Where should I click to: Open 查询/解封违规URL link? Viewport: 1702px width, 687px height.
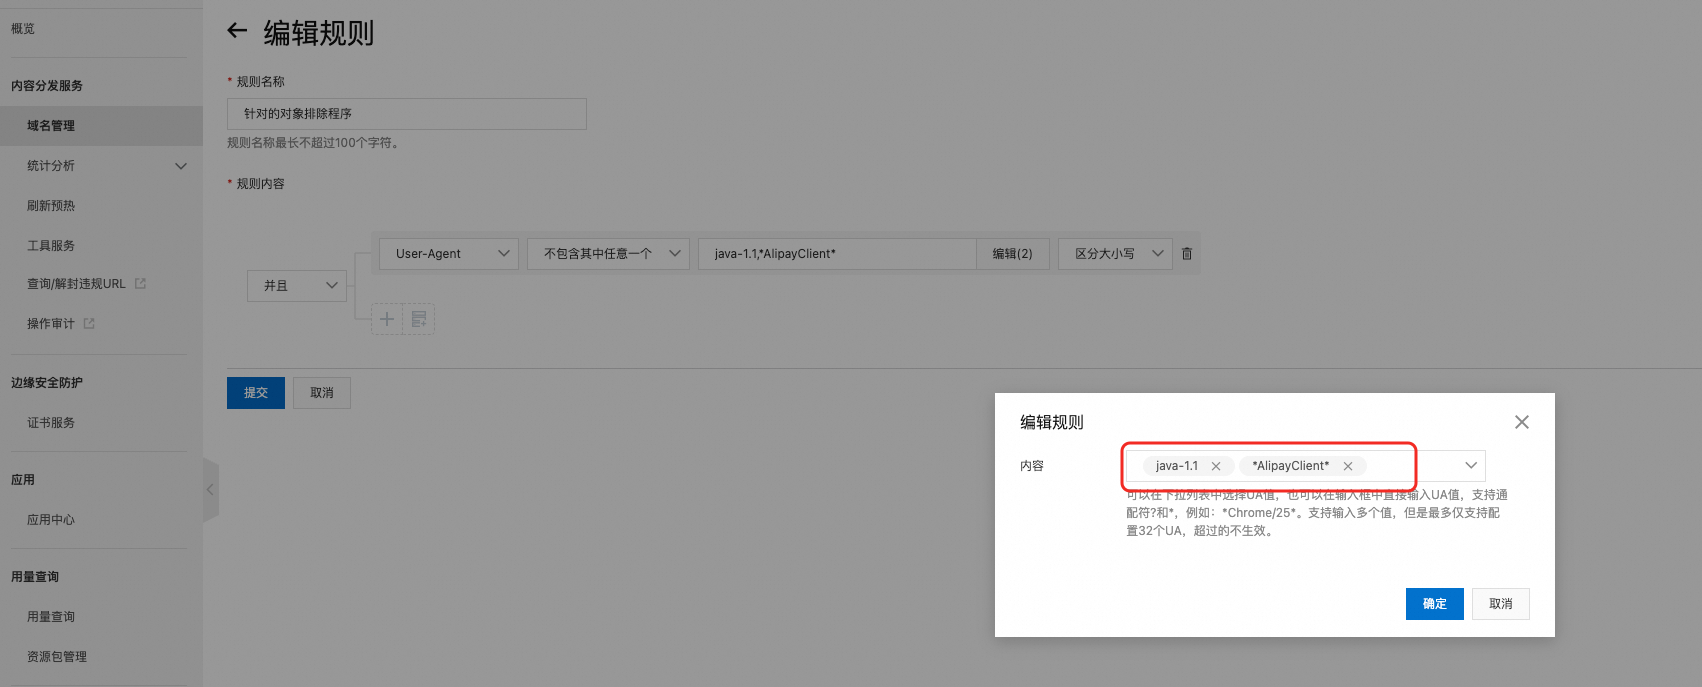coord(76,284)
